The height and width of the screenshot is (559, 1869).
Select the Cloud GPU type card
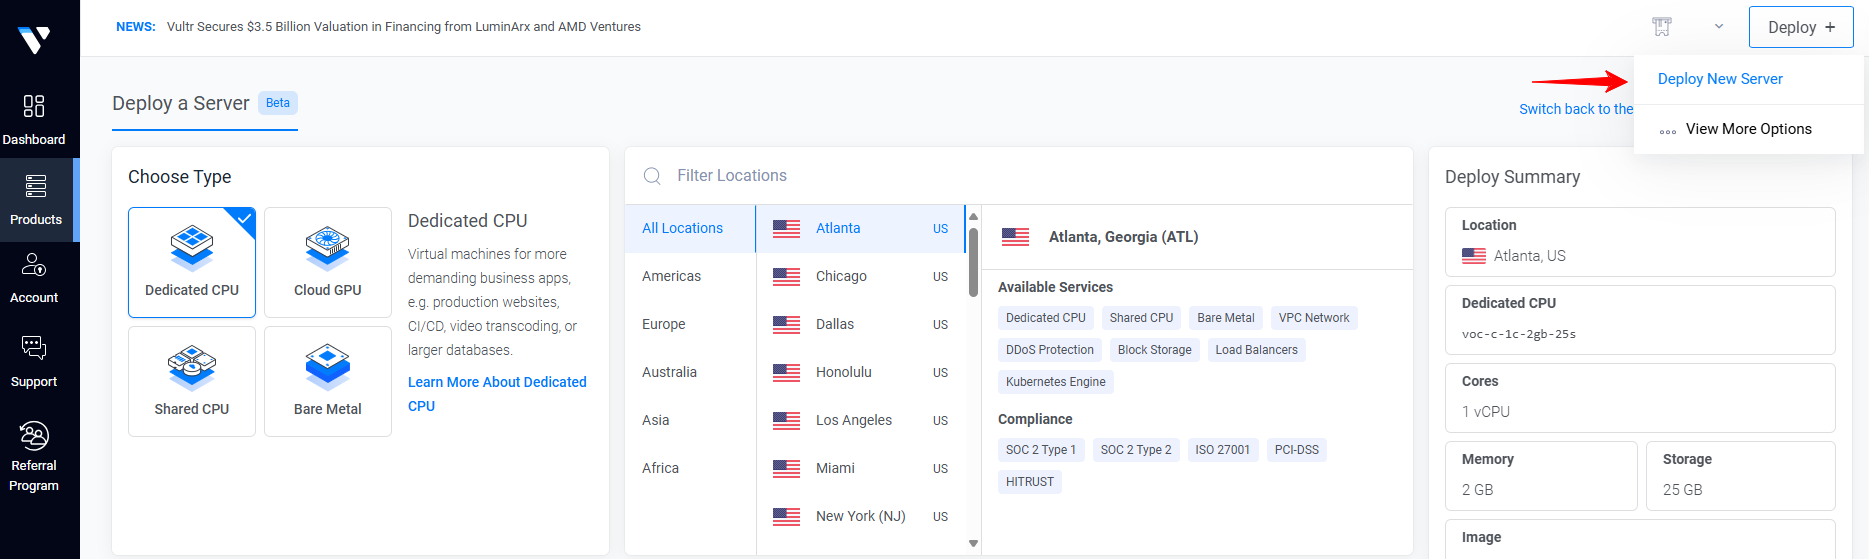coord(328,262)
